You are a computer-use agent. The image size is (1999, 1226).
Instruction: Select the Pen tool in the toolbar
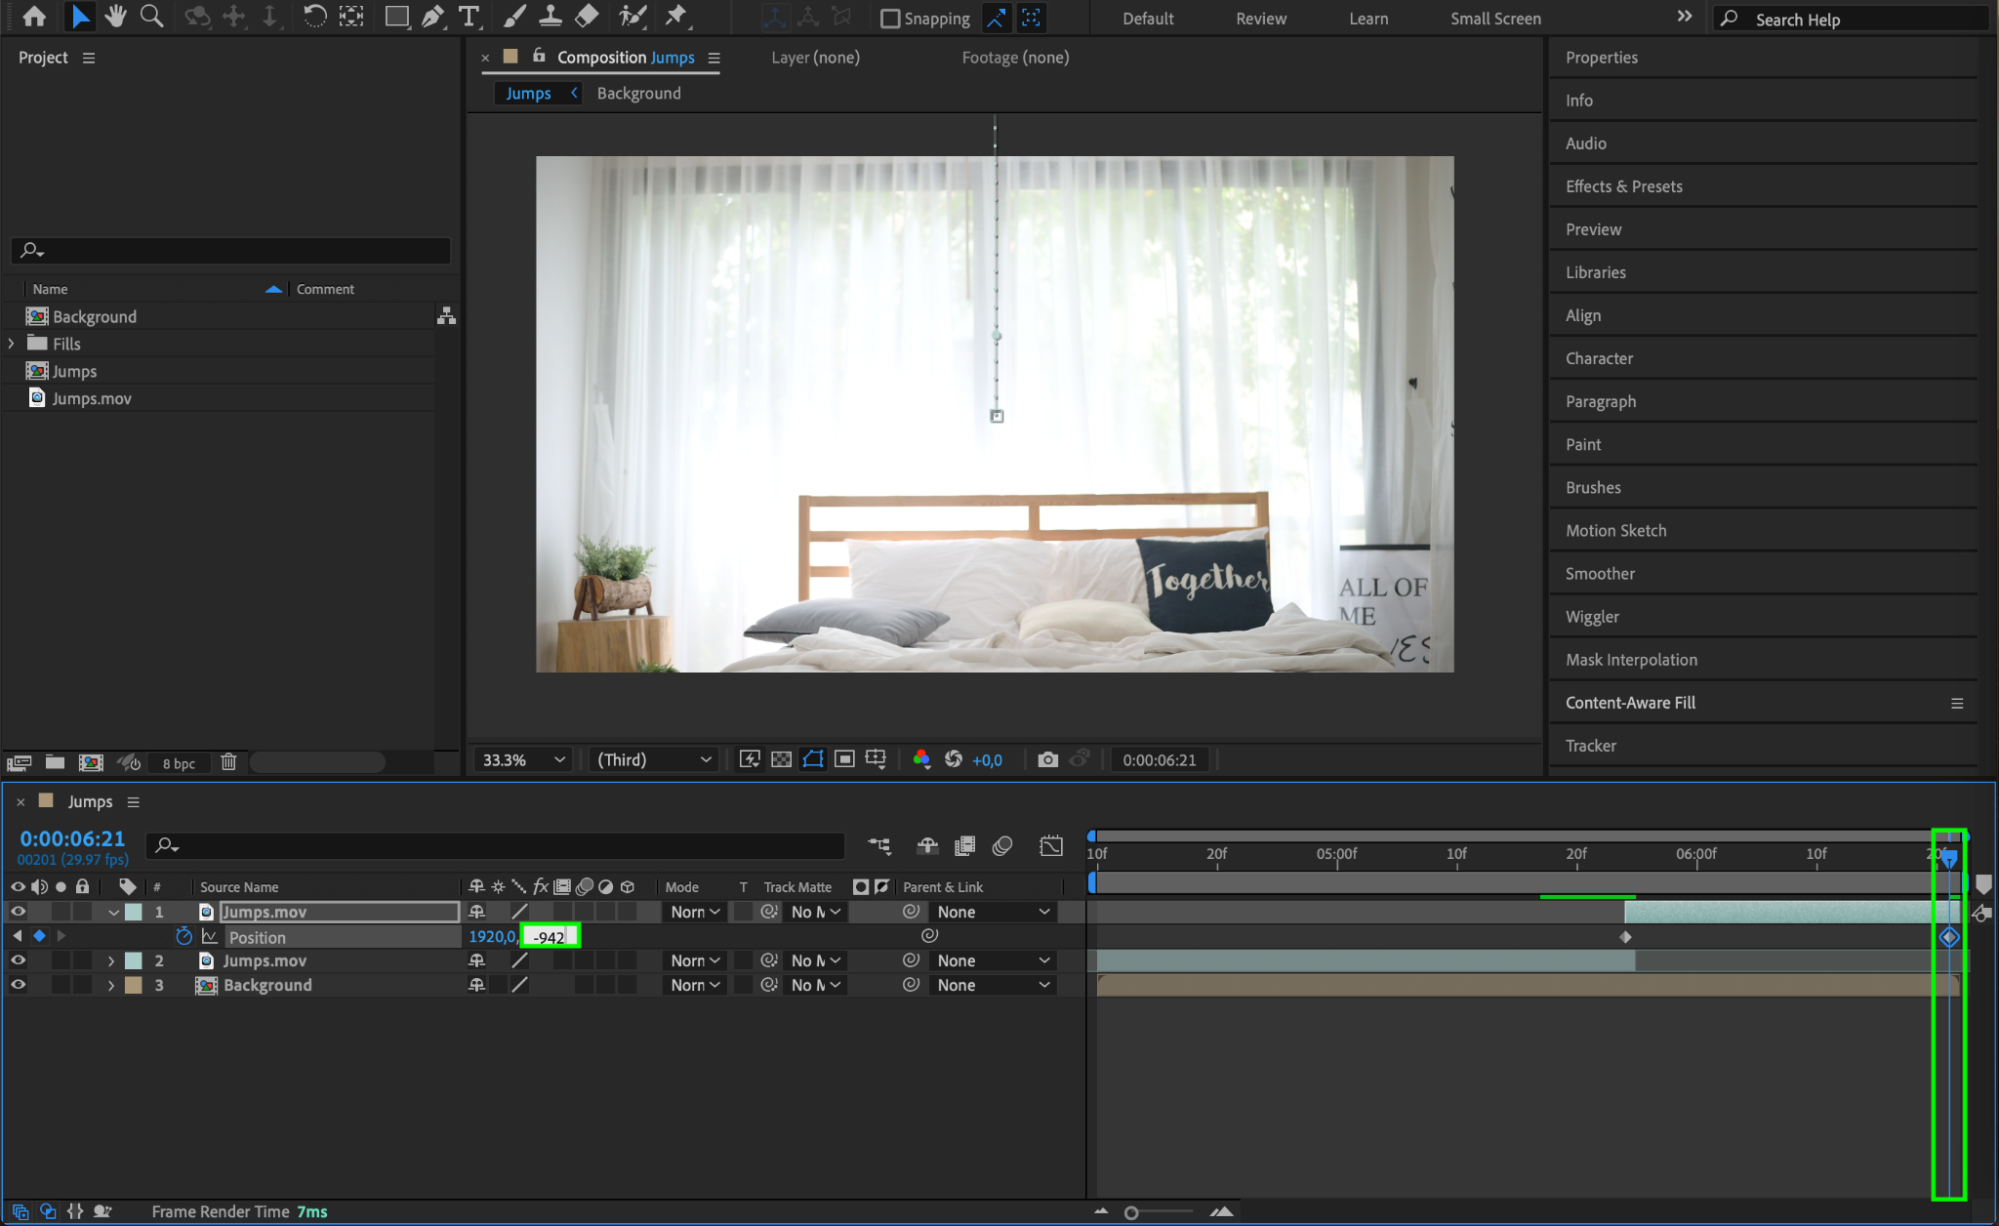[x=432, y=16]
